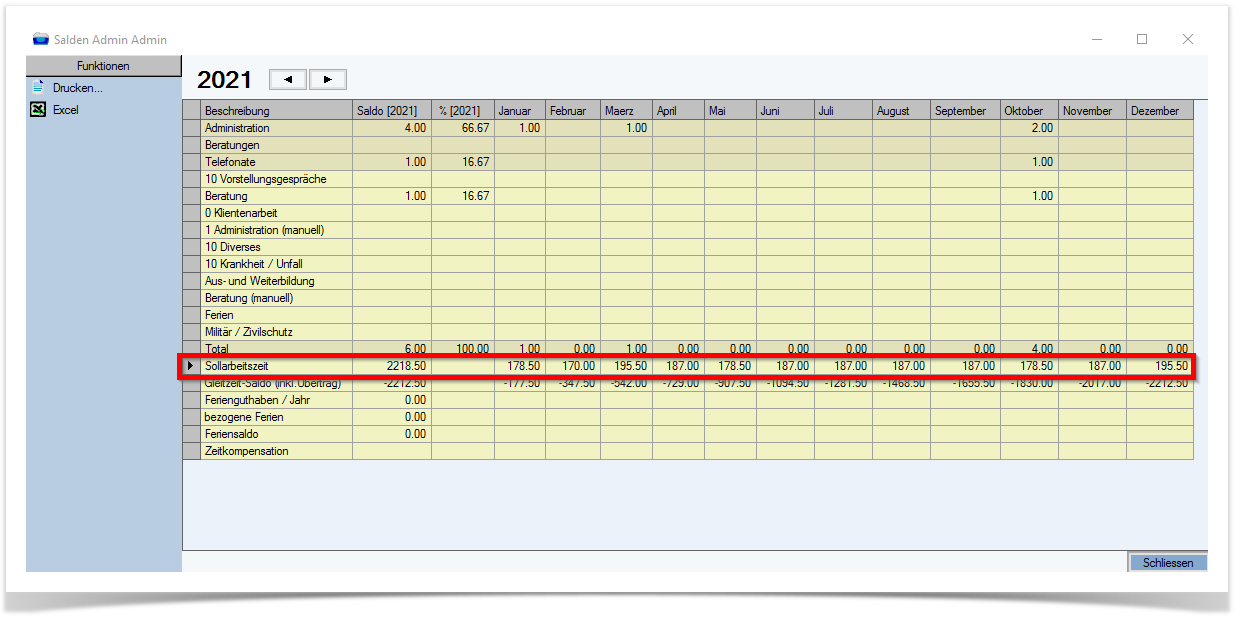Image resolution: width=1242 pixels, height=621 pixels.
Task: Click the Administration saldo value 4.00
Action: pos(415,128)
